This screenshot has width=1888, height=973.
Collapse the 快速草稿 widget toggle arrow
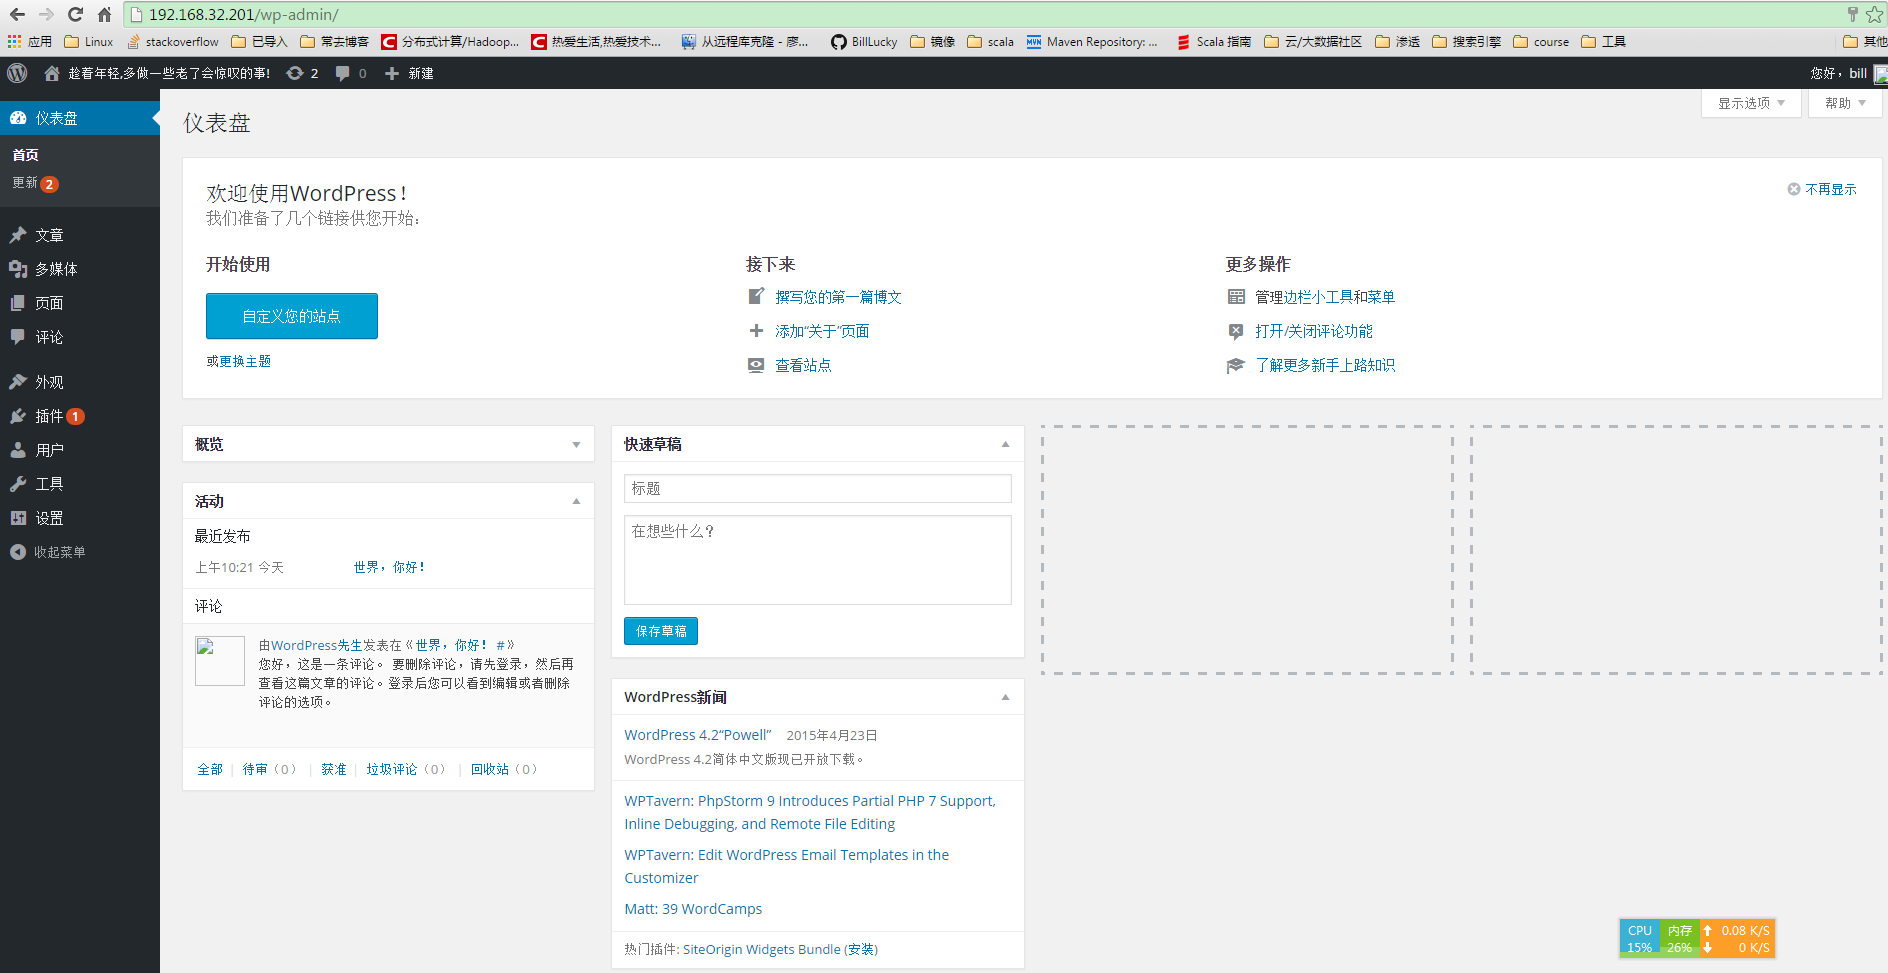click(x=1005, y=444)
